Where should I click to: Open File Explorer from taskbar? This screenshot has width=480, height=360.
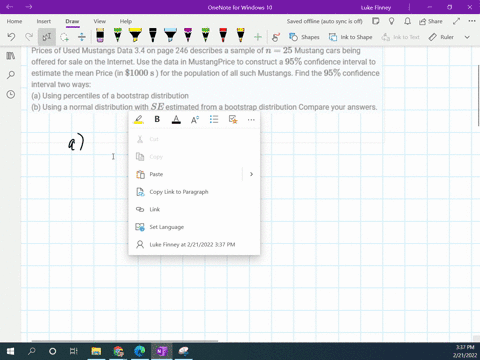(x=96, y=351)
